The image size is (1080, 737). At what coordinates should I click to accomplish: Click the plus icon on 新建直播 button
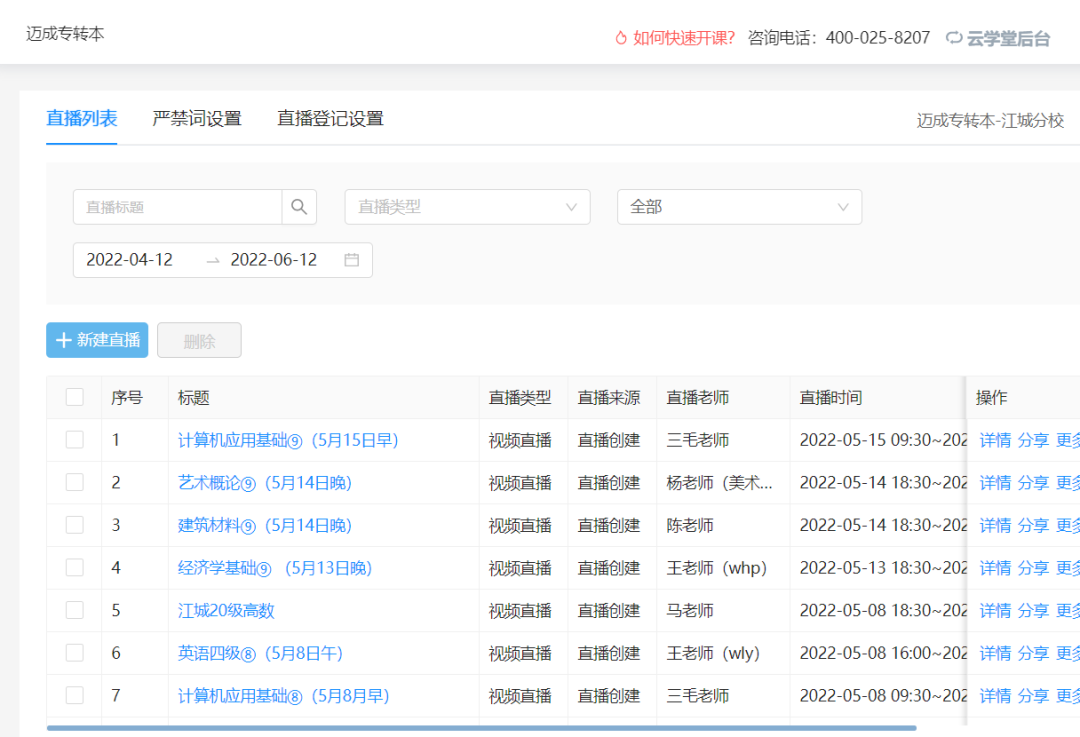tap(62, 340)
